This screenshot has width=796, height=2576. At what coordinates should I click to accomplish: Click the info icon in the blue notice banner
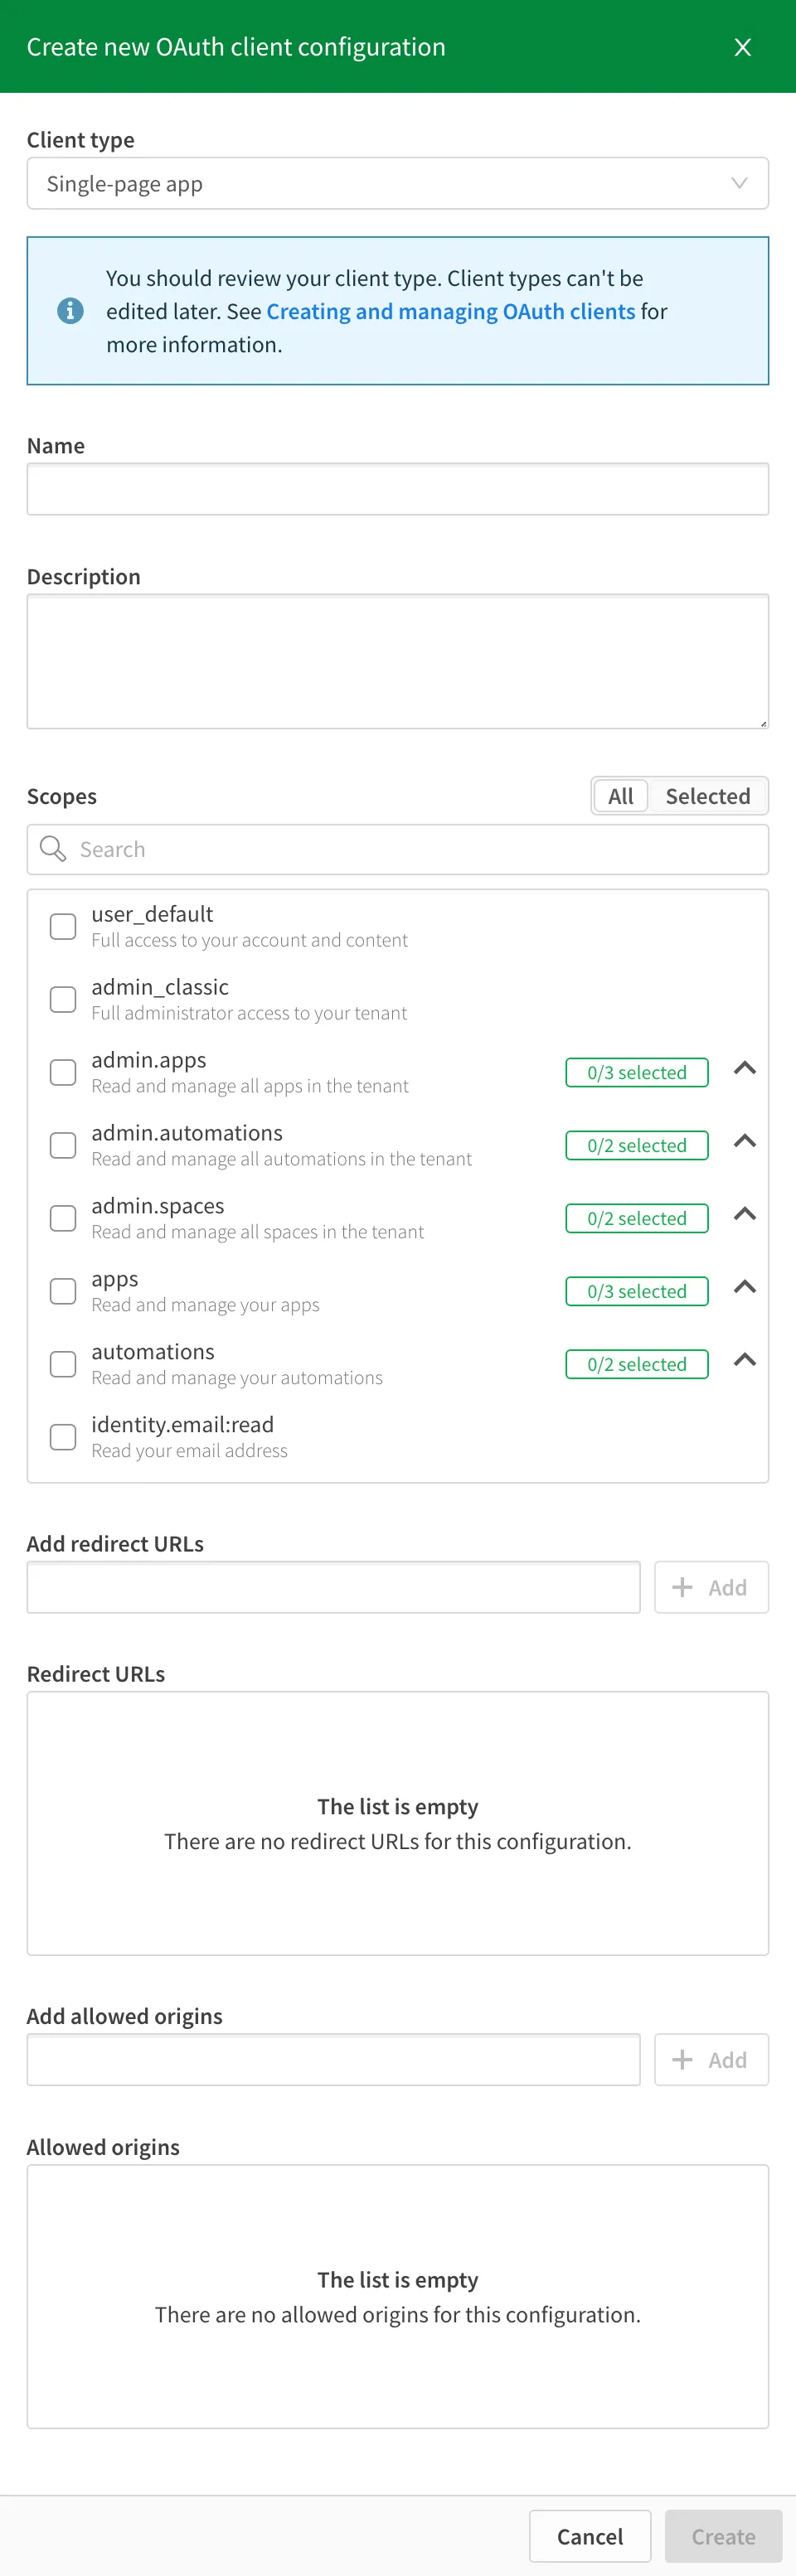69,311
